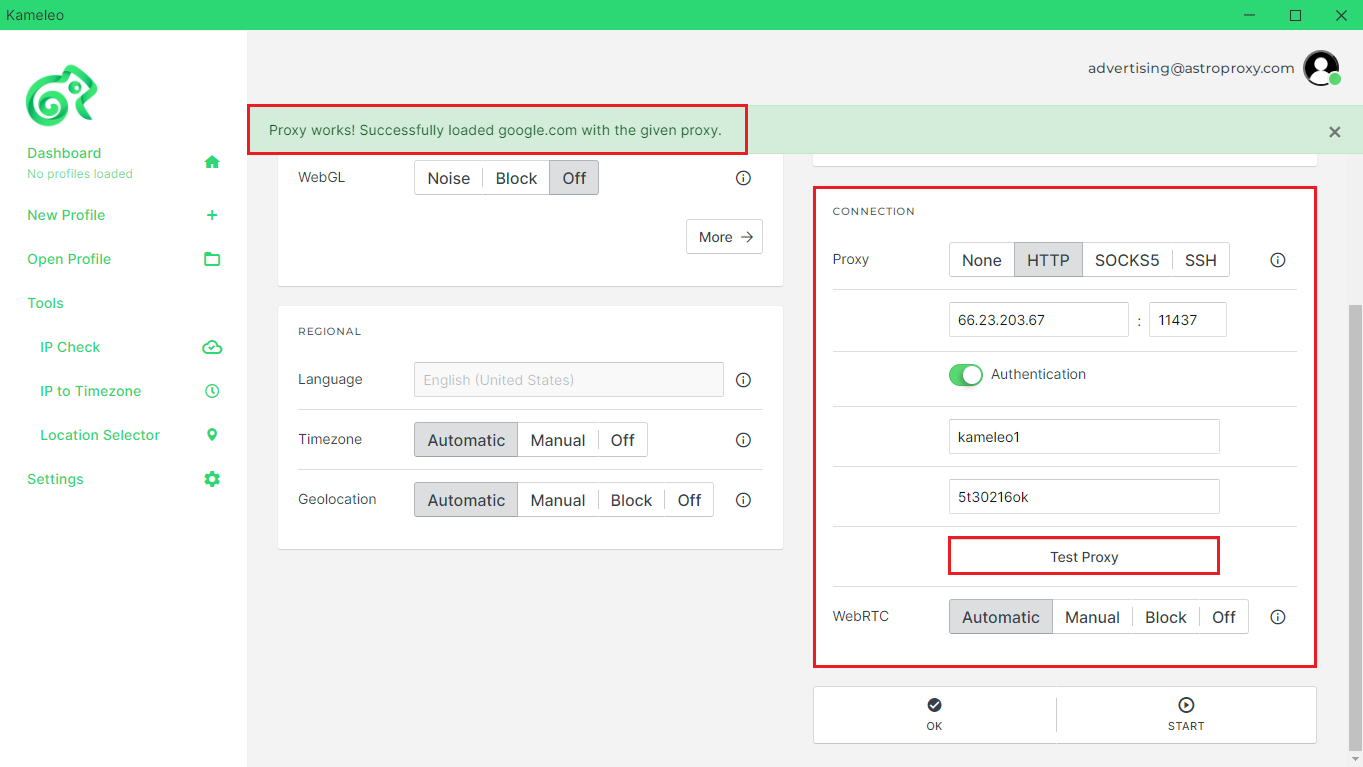Select SOCKS5 proxy type
Image resolution: width=1363 pixels, height=767 pixels.
click(1127, 260)
